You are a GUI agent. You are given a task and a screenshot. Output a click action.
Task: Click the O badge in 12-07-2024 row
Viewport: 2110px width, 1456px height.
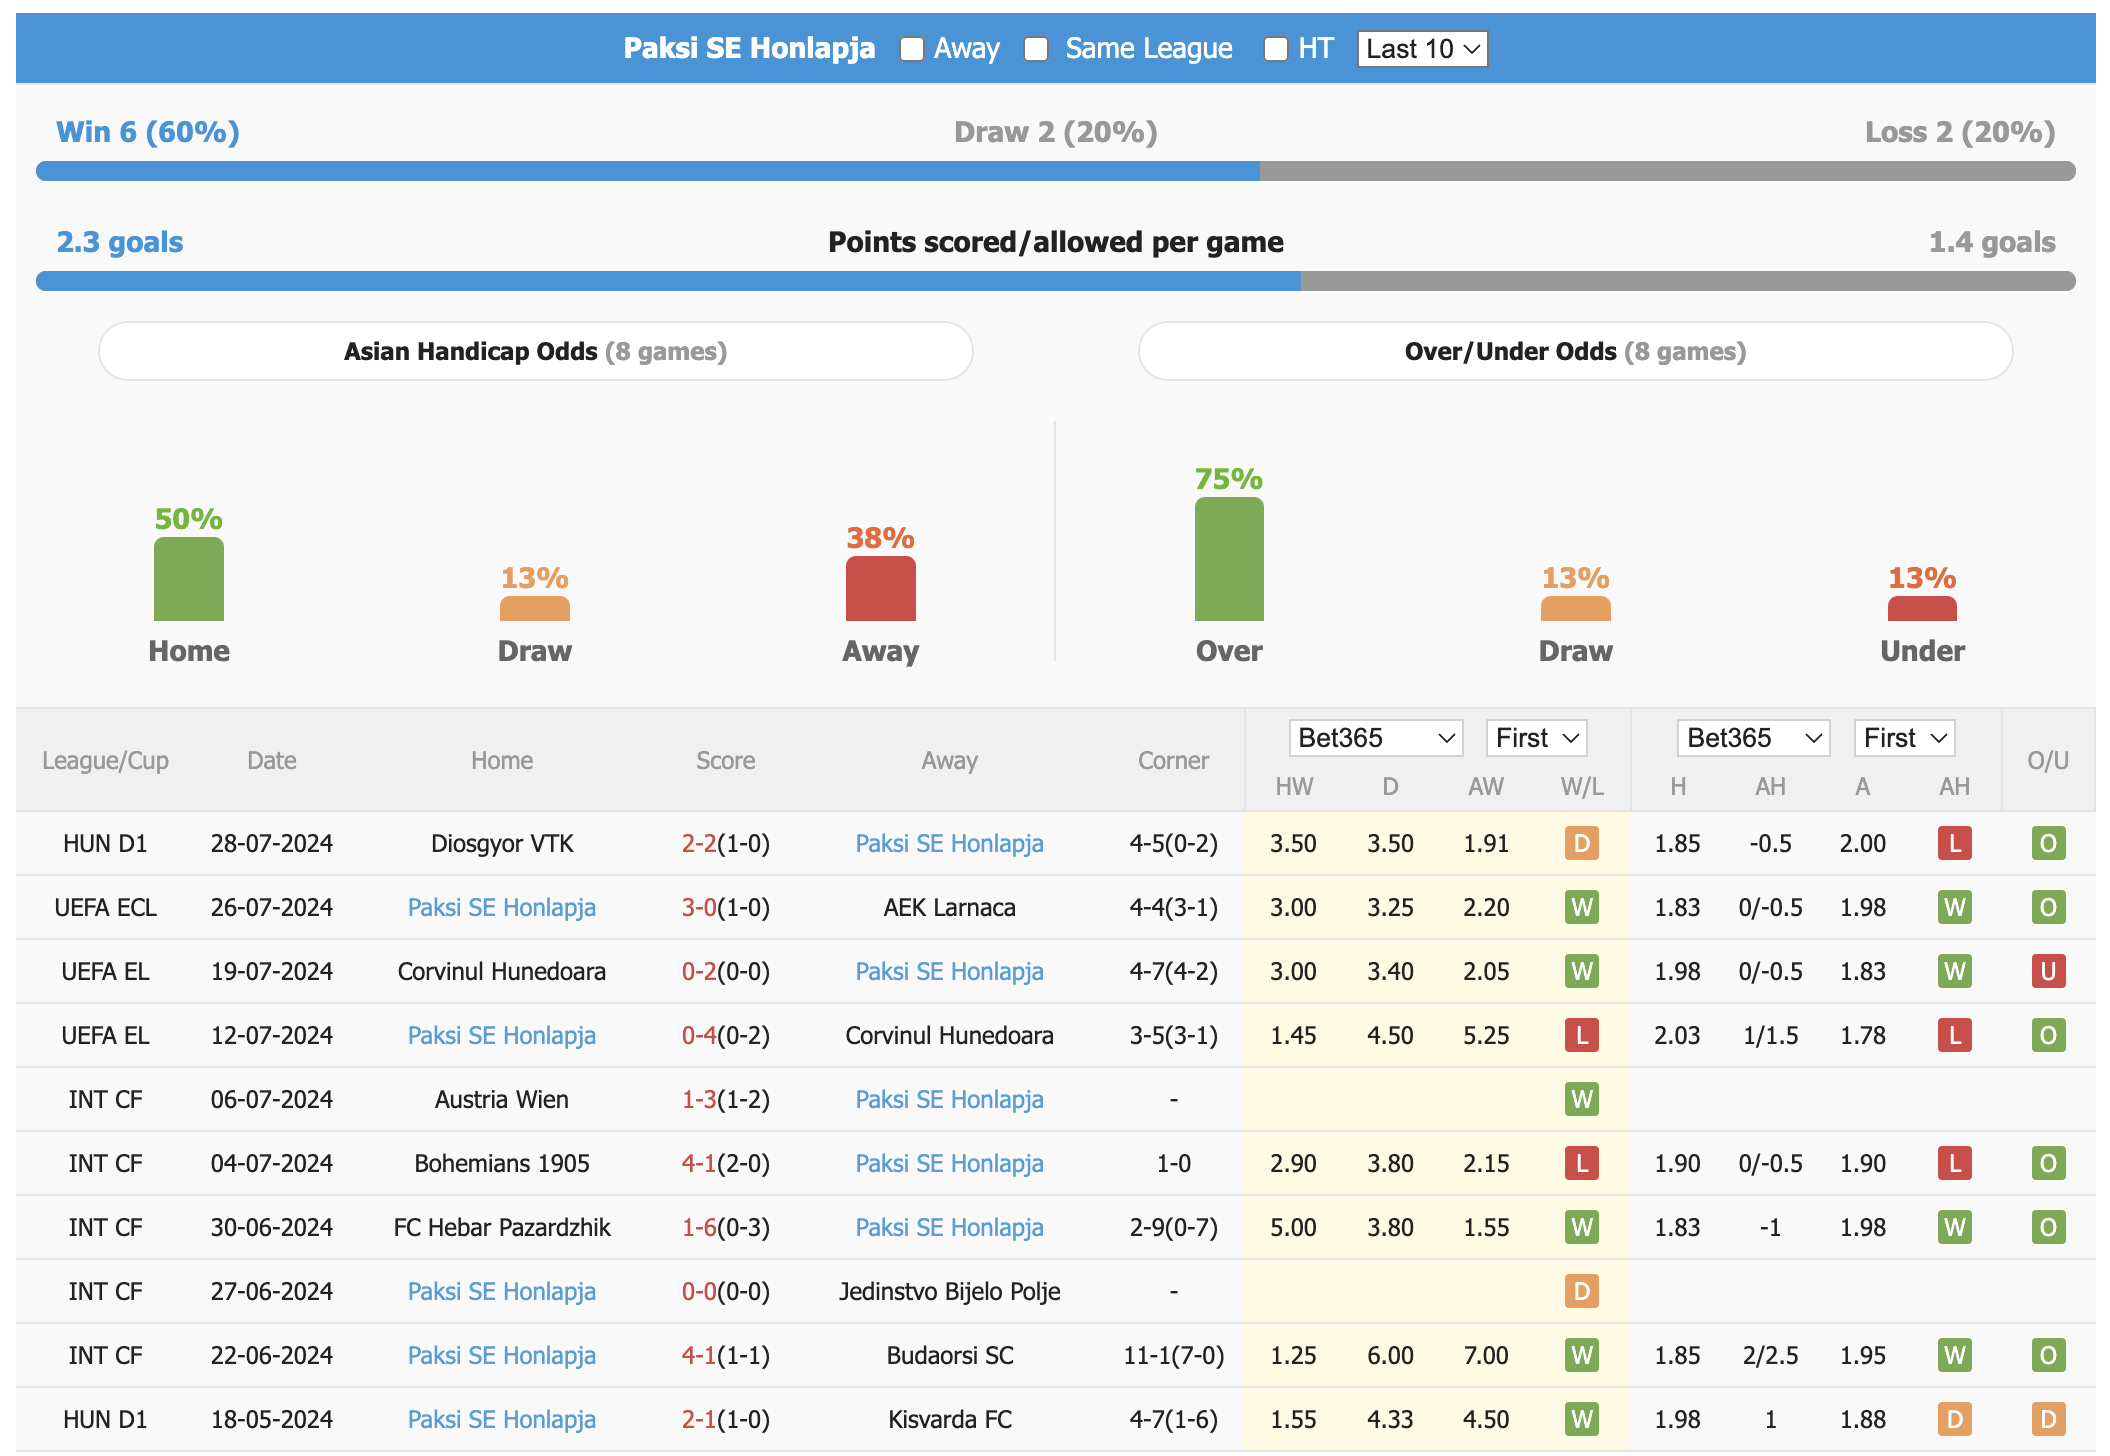tap(2048, 1035)
